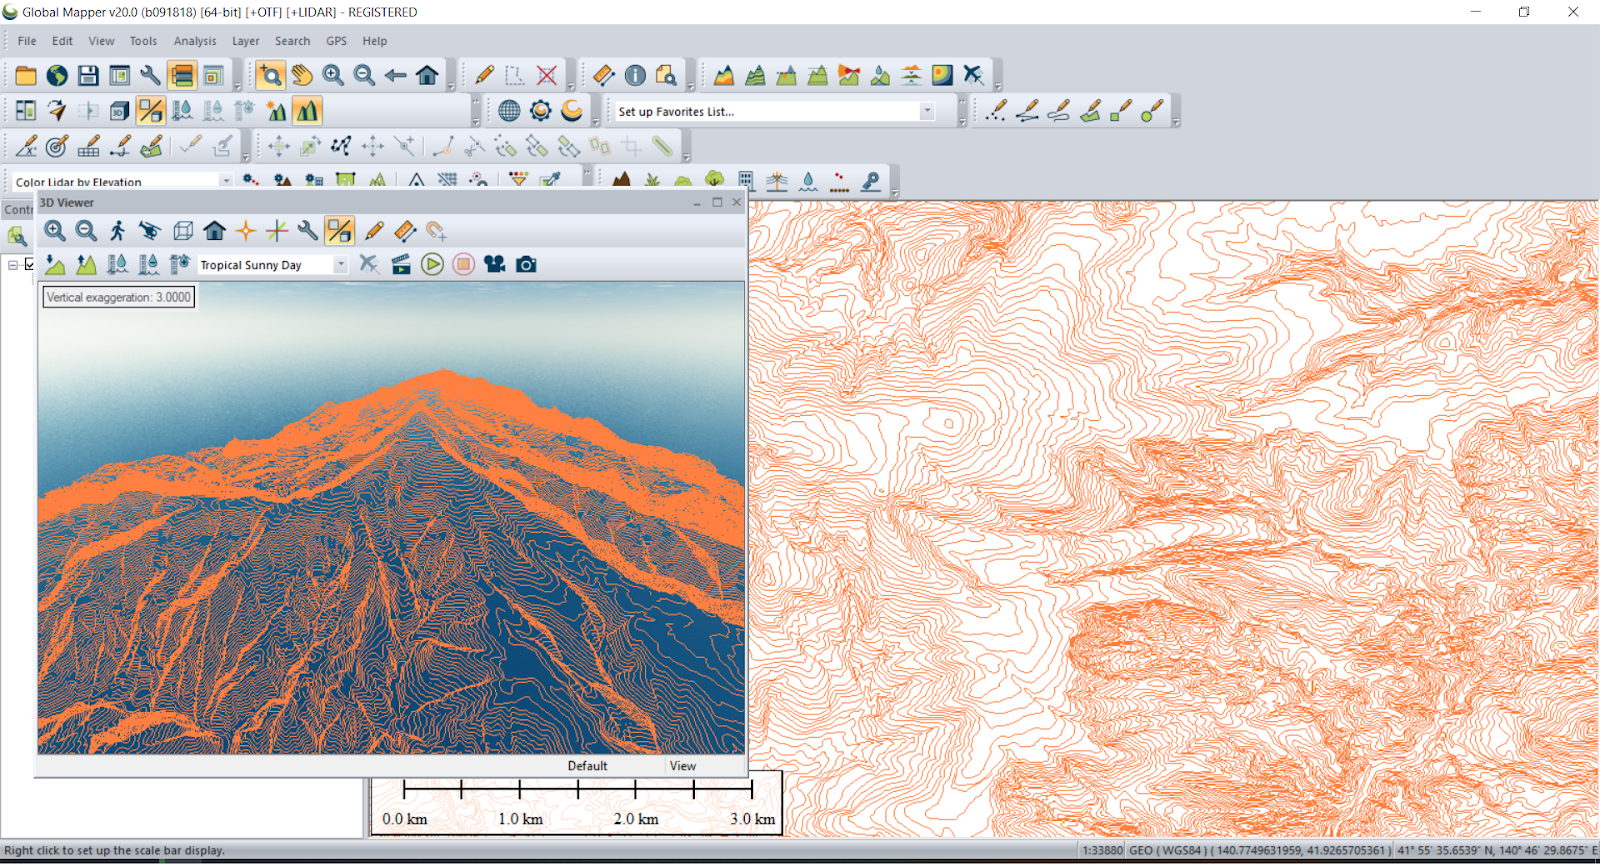The height and width of the screenshot is (867, 1600).
Task: Click the Full View home icon in main toolbar
Action: point(427,75)
